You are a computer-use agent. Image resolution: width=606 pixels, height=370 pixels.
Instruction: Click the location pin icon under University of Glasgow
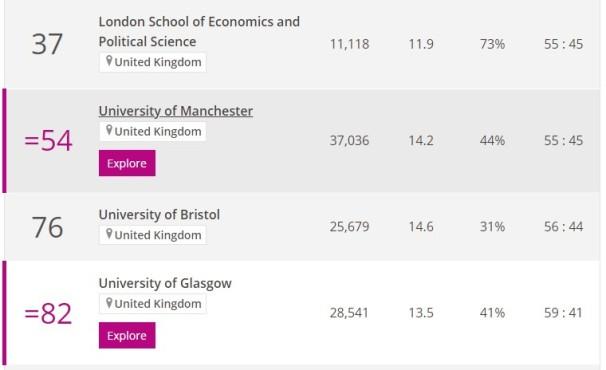[x=109, y=303]
